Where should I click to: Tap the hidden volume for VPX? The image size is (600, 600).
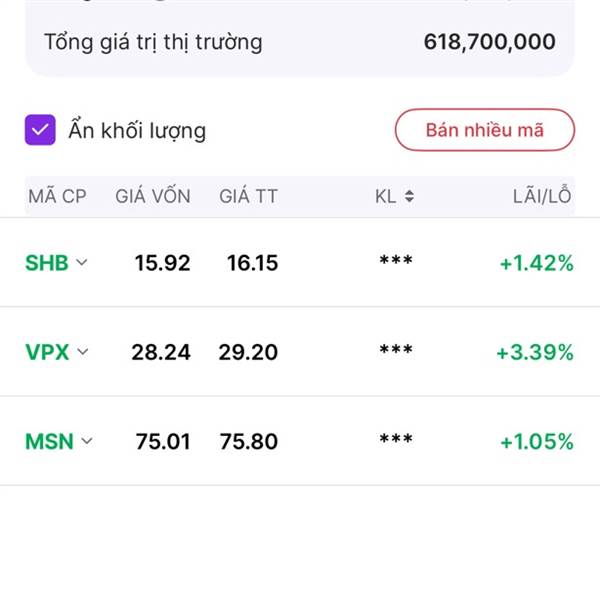point(396,352)
